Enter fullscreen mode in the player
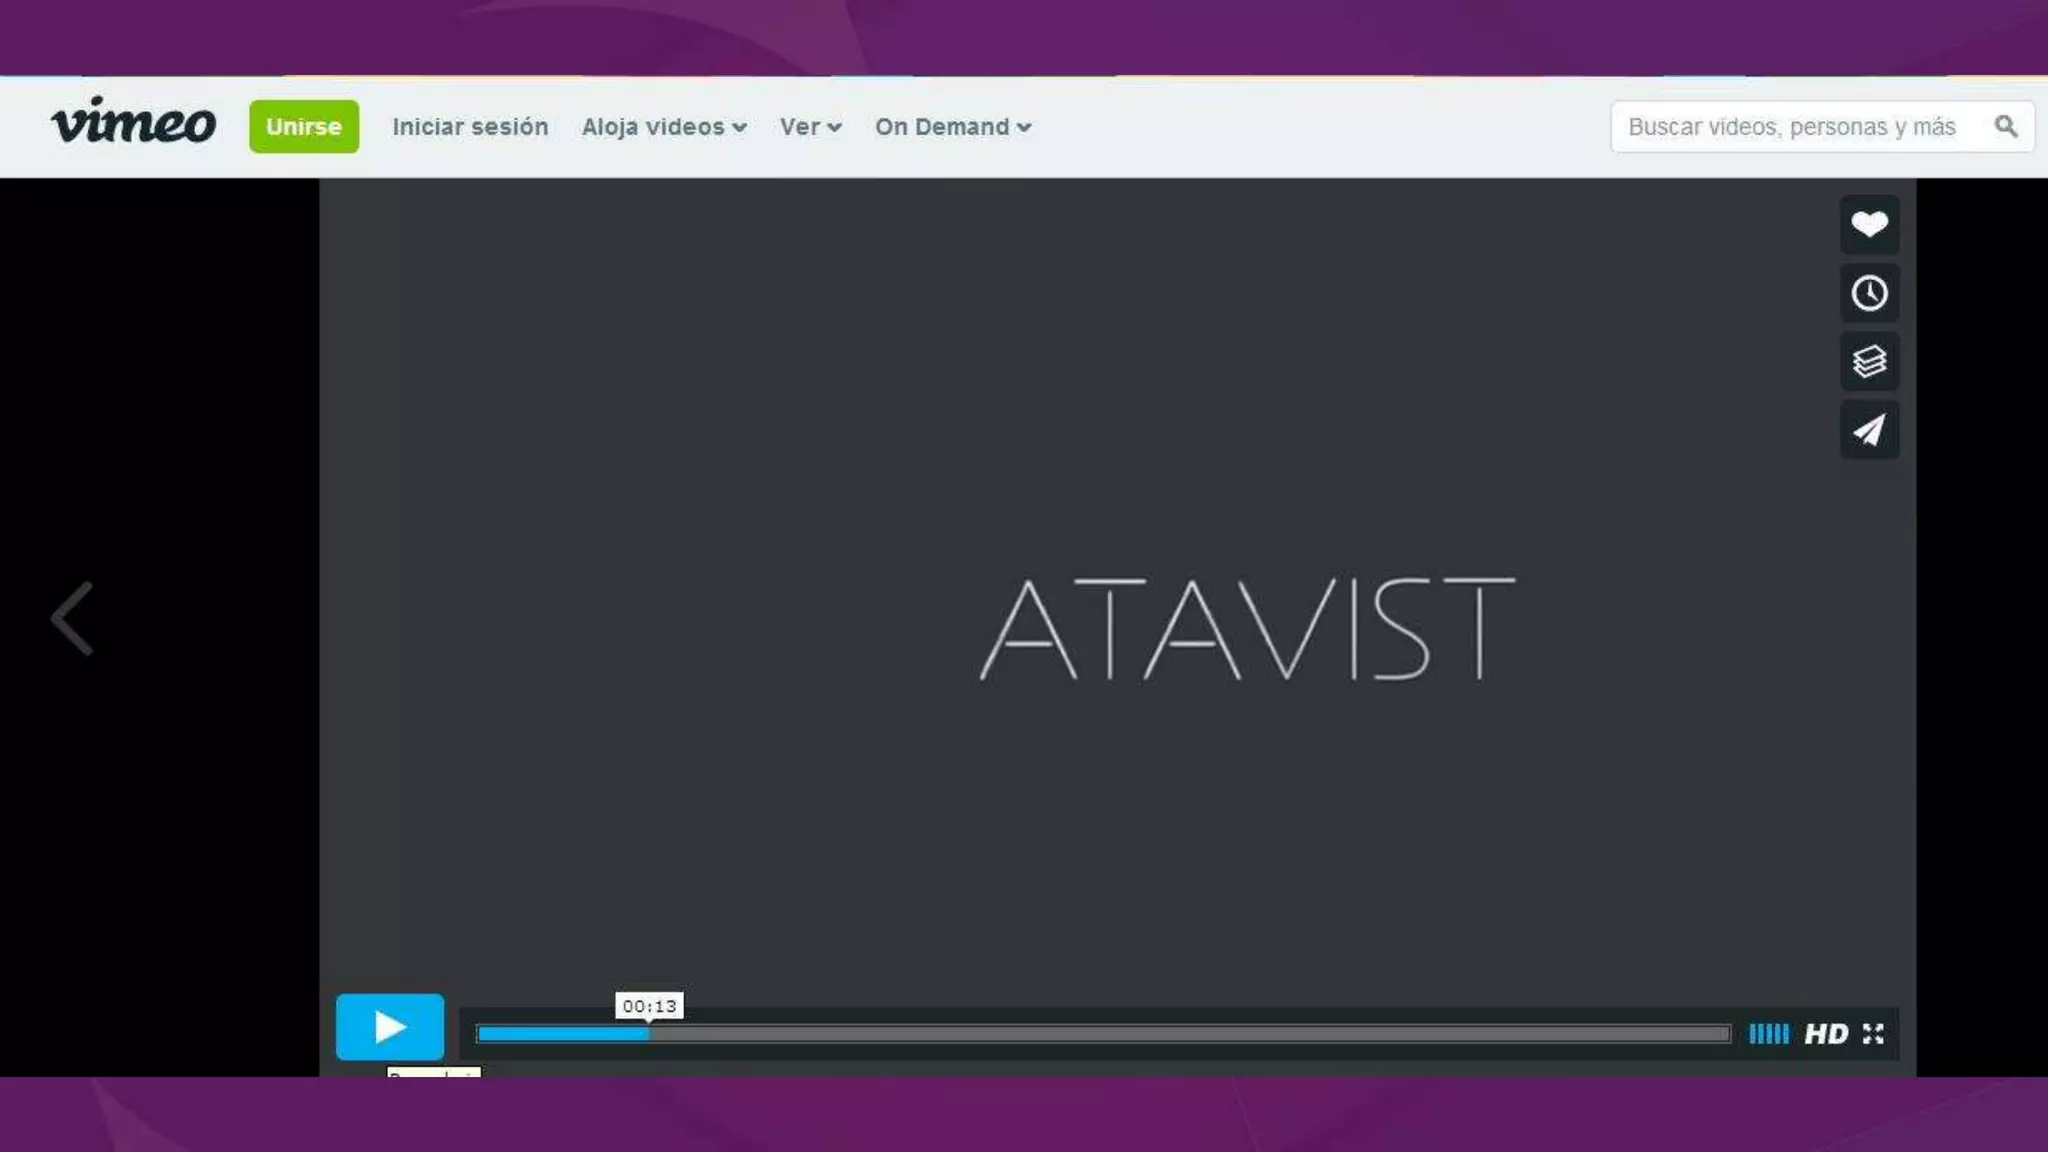 coord(1873,1034)
